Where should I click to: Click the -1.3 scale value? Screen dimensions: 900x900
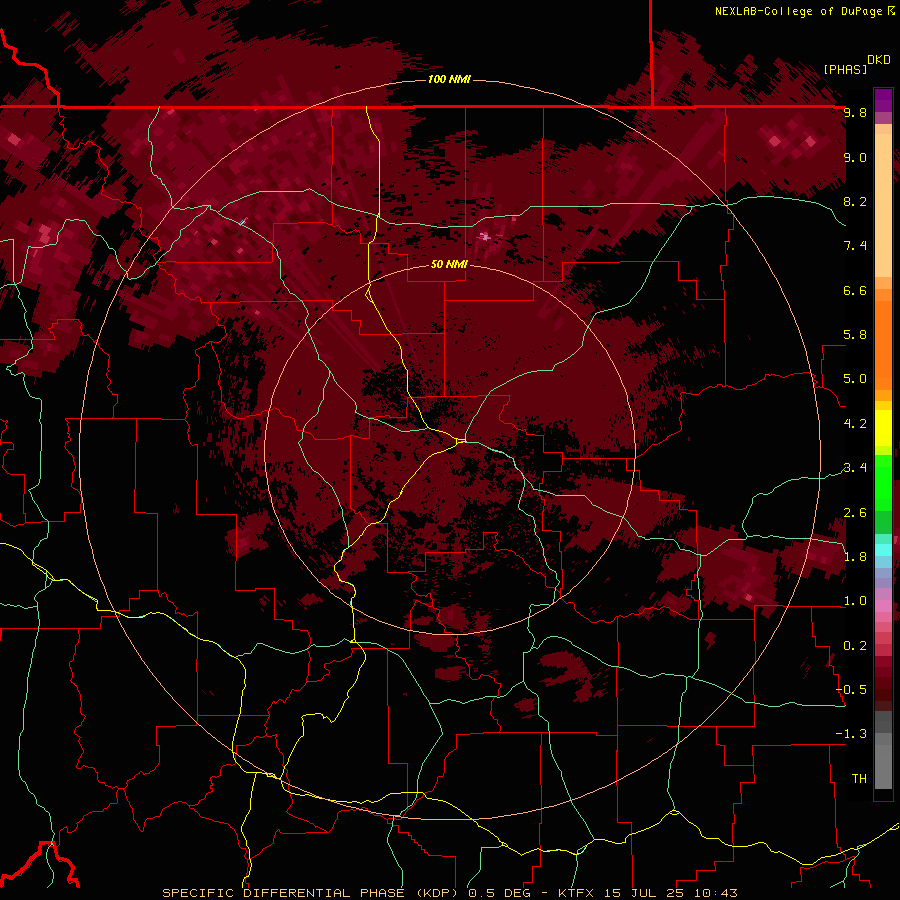click(x=851, y=734)
